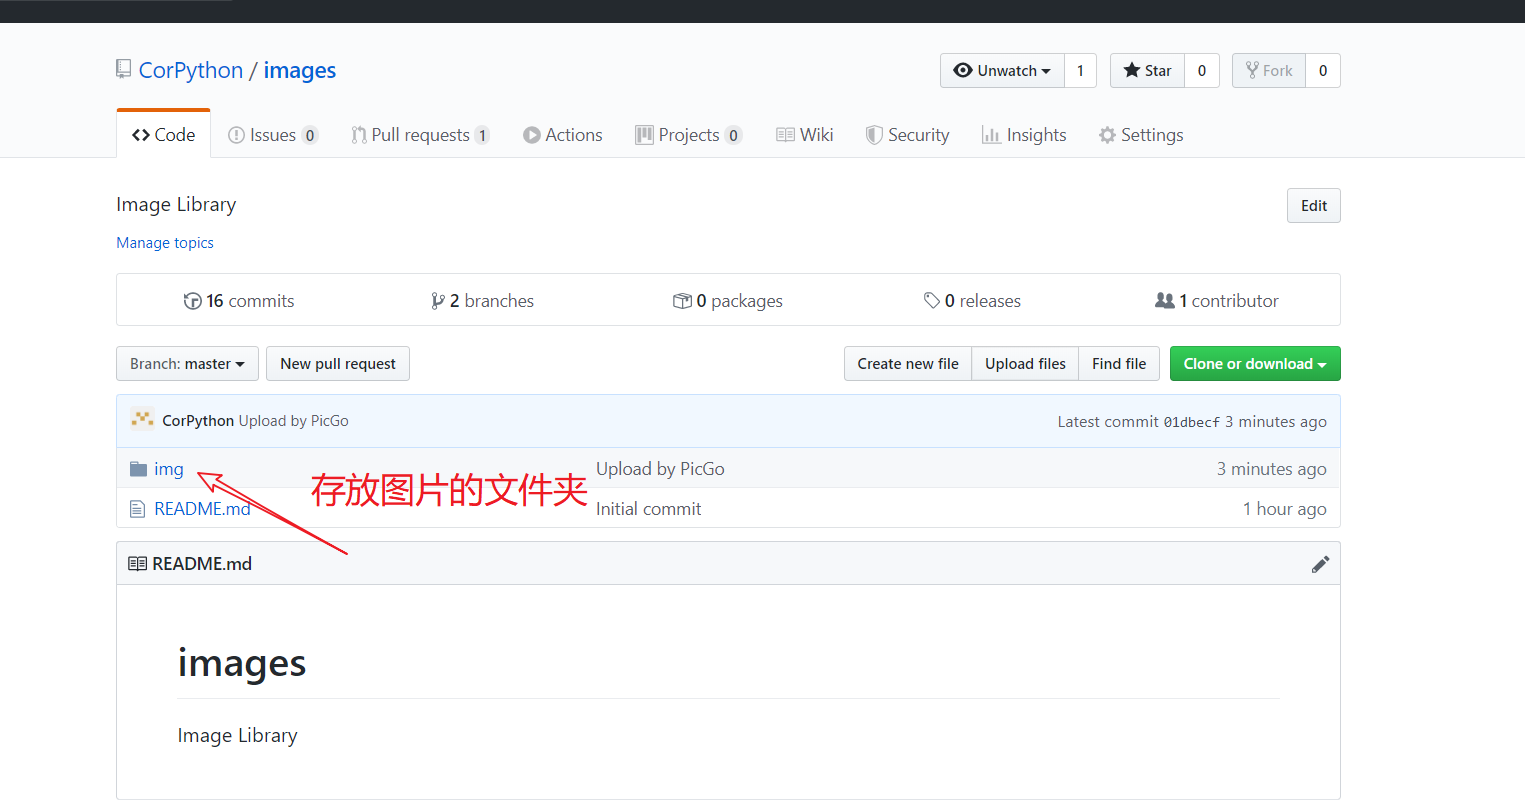Click the watchers count 1
Image resolution: width=1525 pixels, height=811 pixels.
(1080, 71)
